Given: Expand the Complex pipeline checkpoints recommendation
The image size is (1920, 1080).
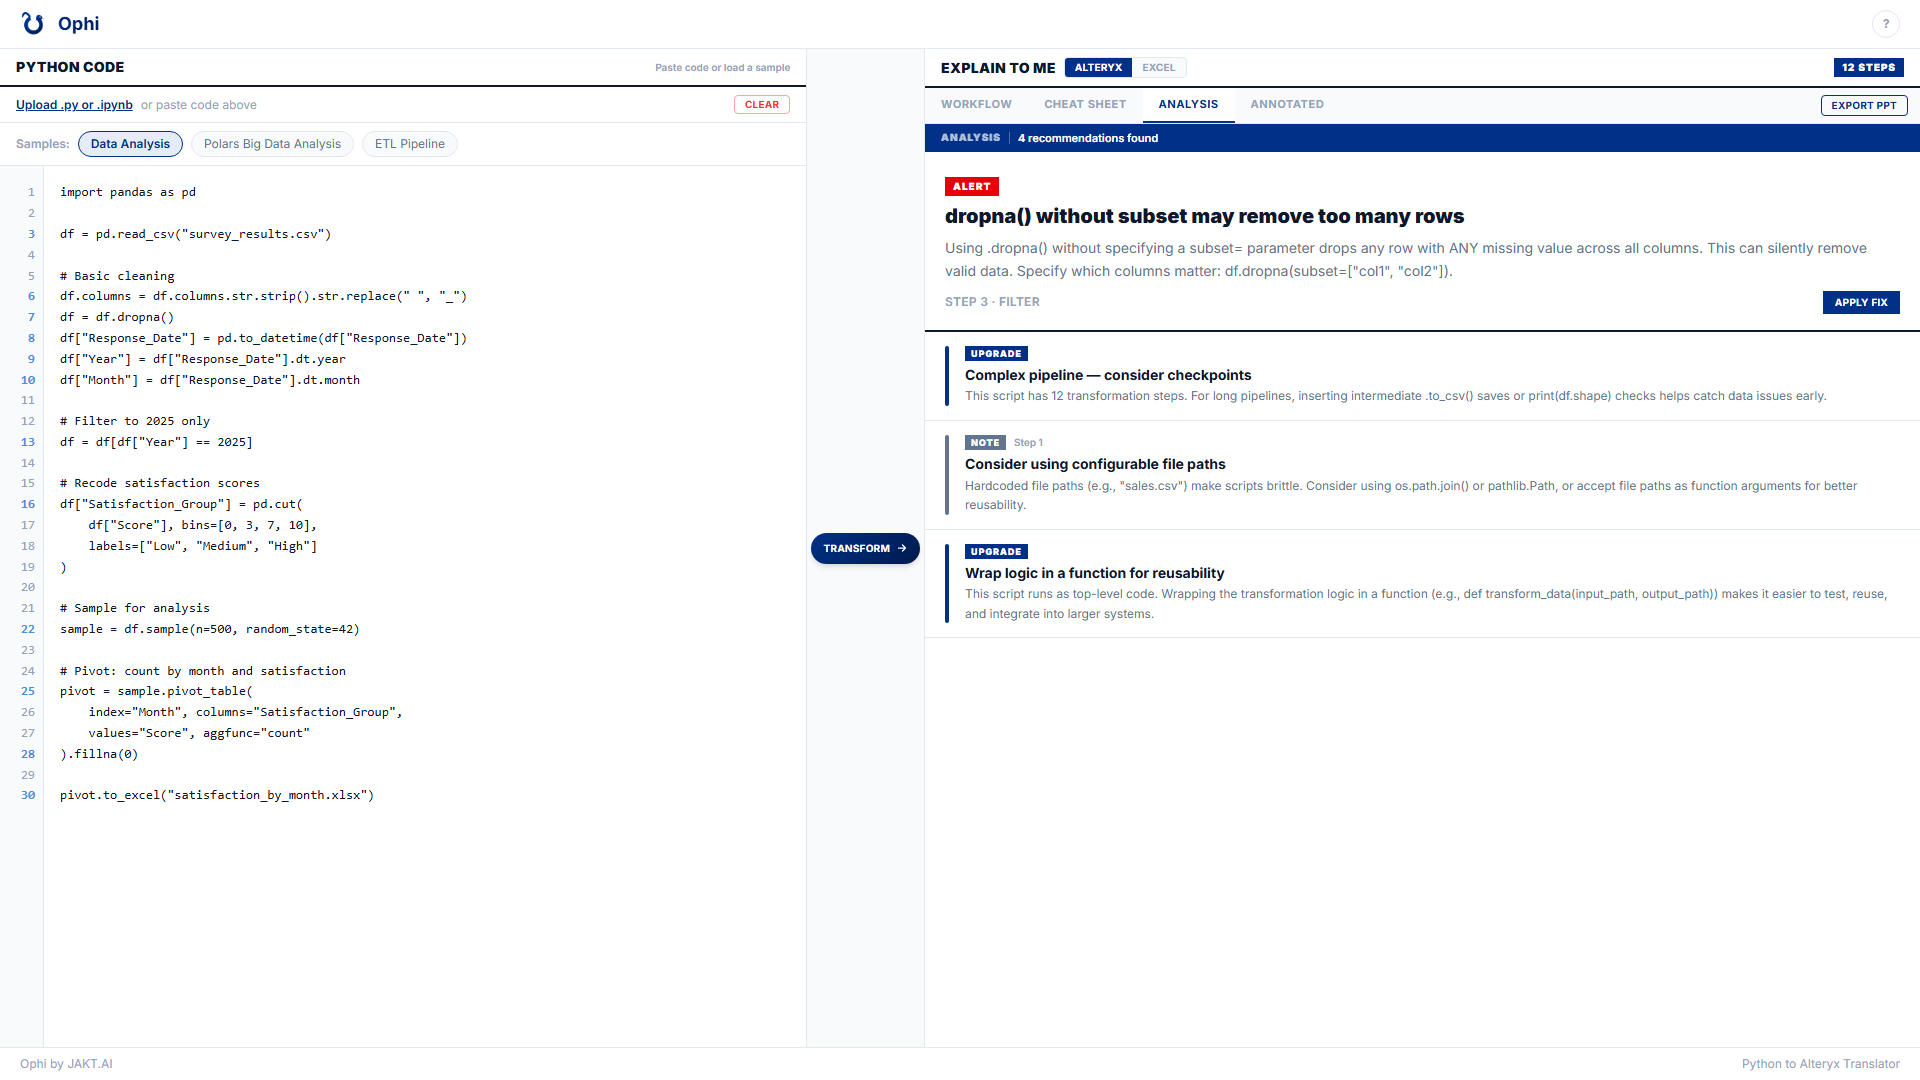Looking at the screenshot, I should point(1107,375).
